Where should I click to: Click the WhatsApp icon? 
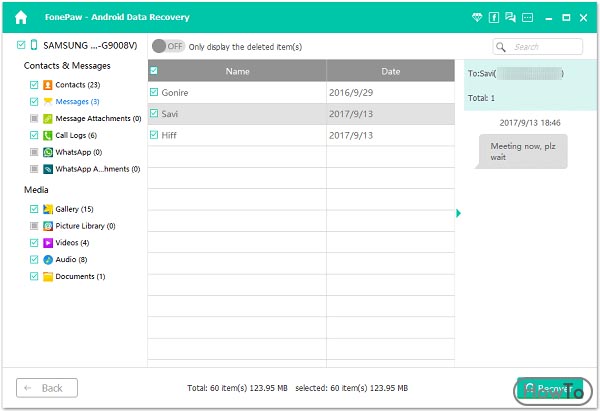tap(47, 152)
